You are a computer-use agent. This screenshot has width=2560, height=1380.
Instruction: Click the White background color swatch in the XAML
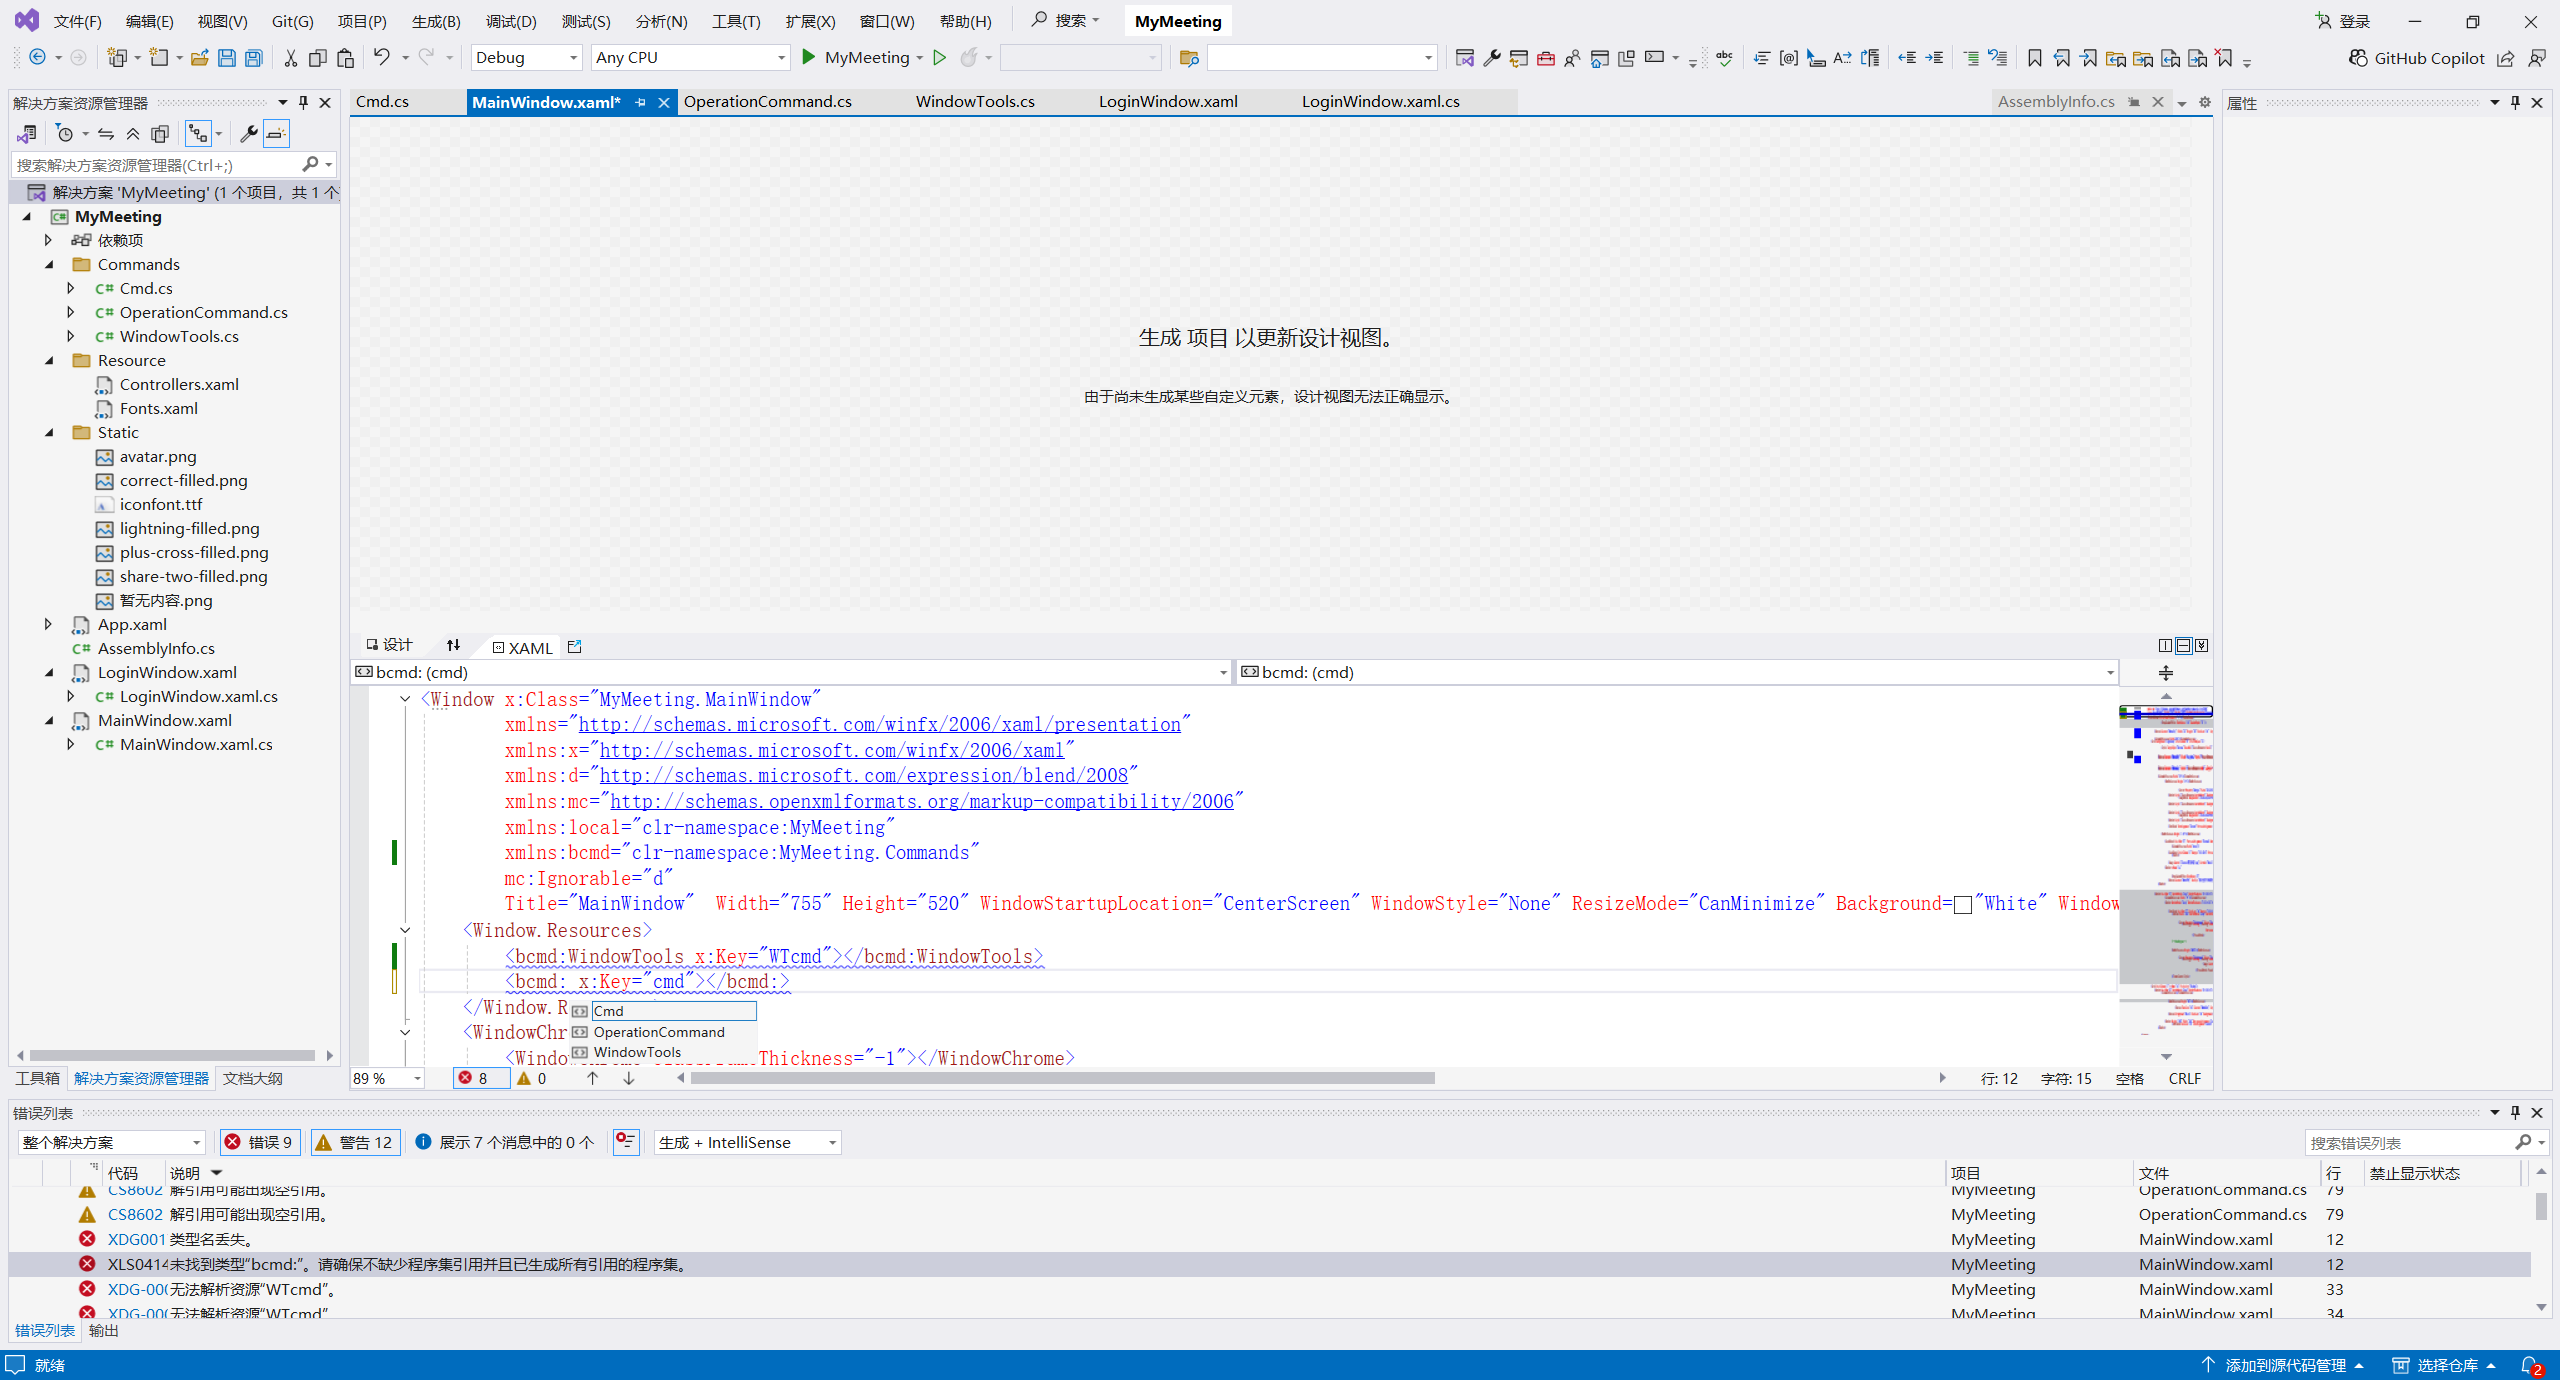click(1963, 903)
